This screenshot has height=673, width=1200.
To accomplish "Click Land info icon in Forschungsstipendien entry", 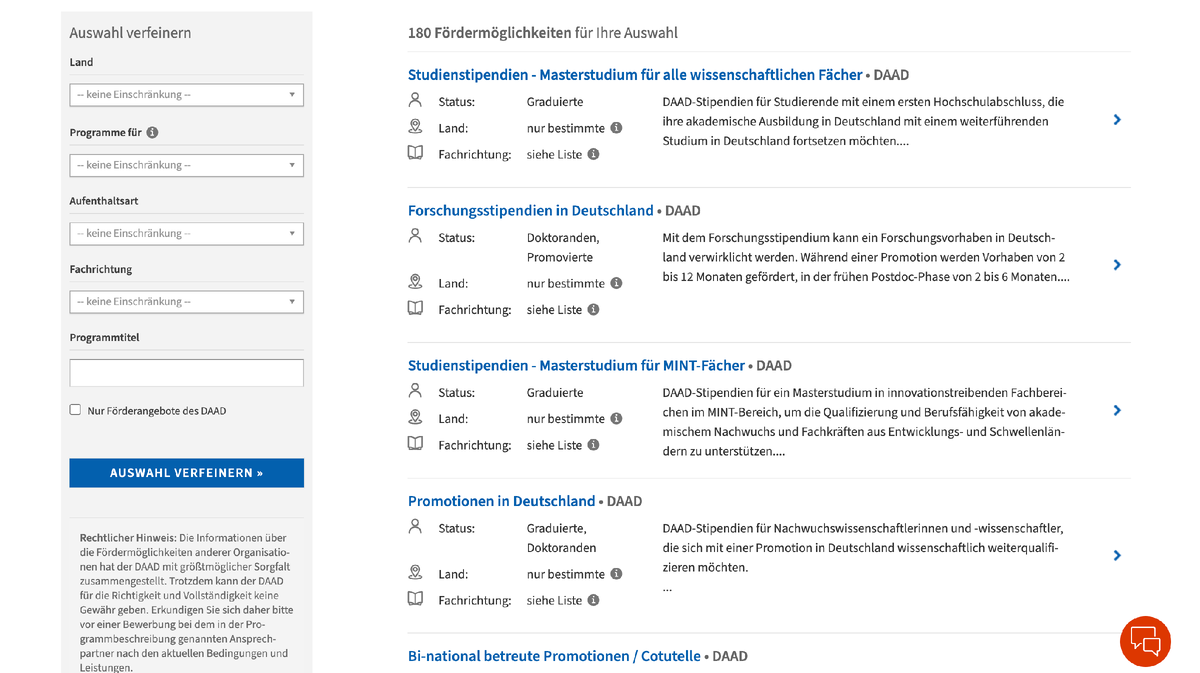I will coord(616,283).
